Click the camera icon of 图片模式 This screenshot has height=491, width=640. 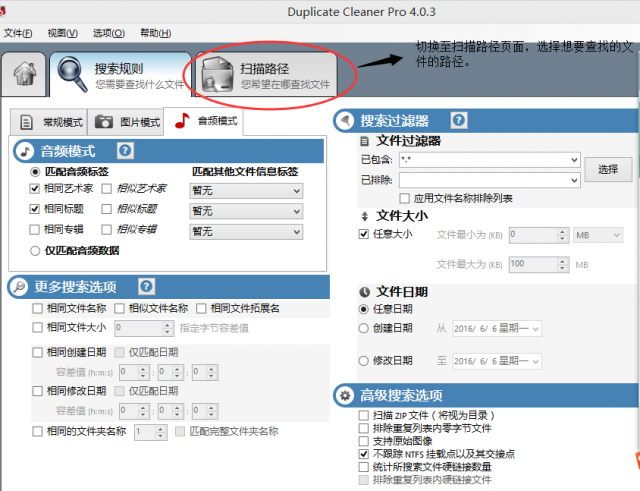coord(104,122)
